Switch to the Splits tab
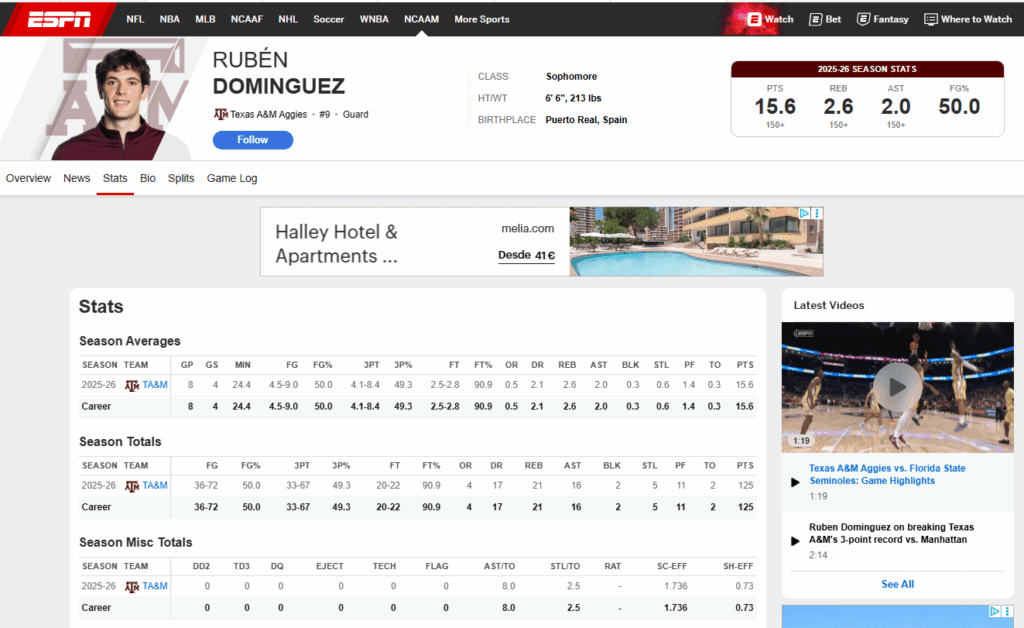Image resolution: width=1024 pixels, height=628 pixels. pos(181,178)
